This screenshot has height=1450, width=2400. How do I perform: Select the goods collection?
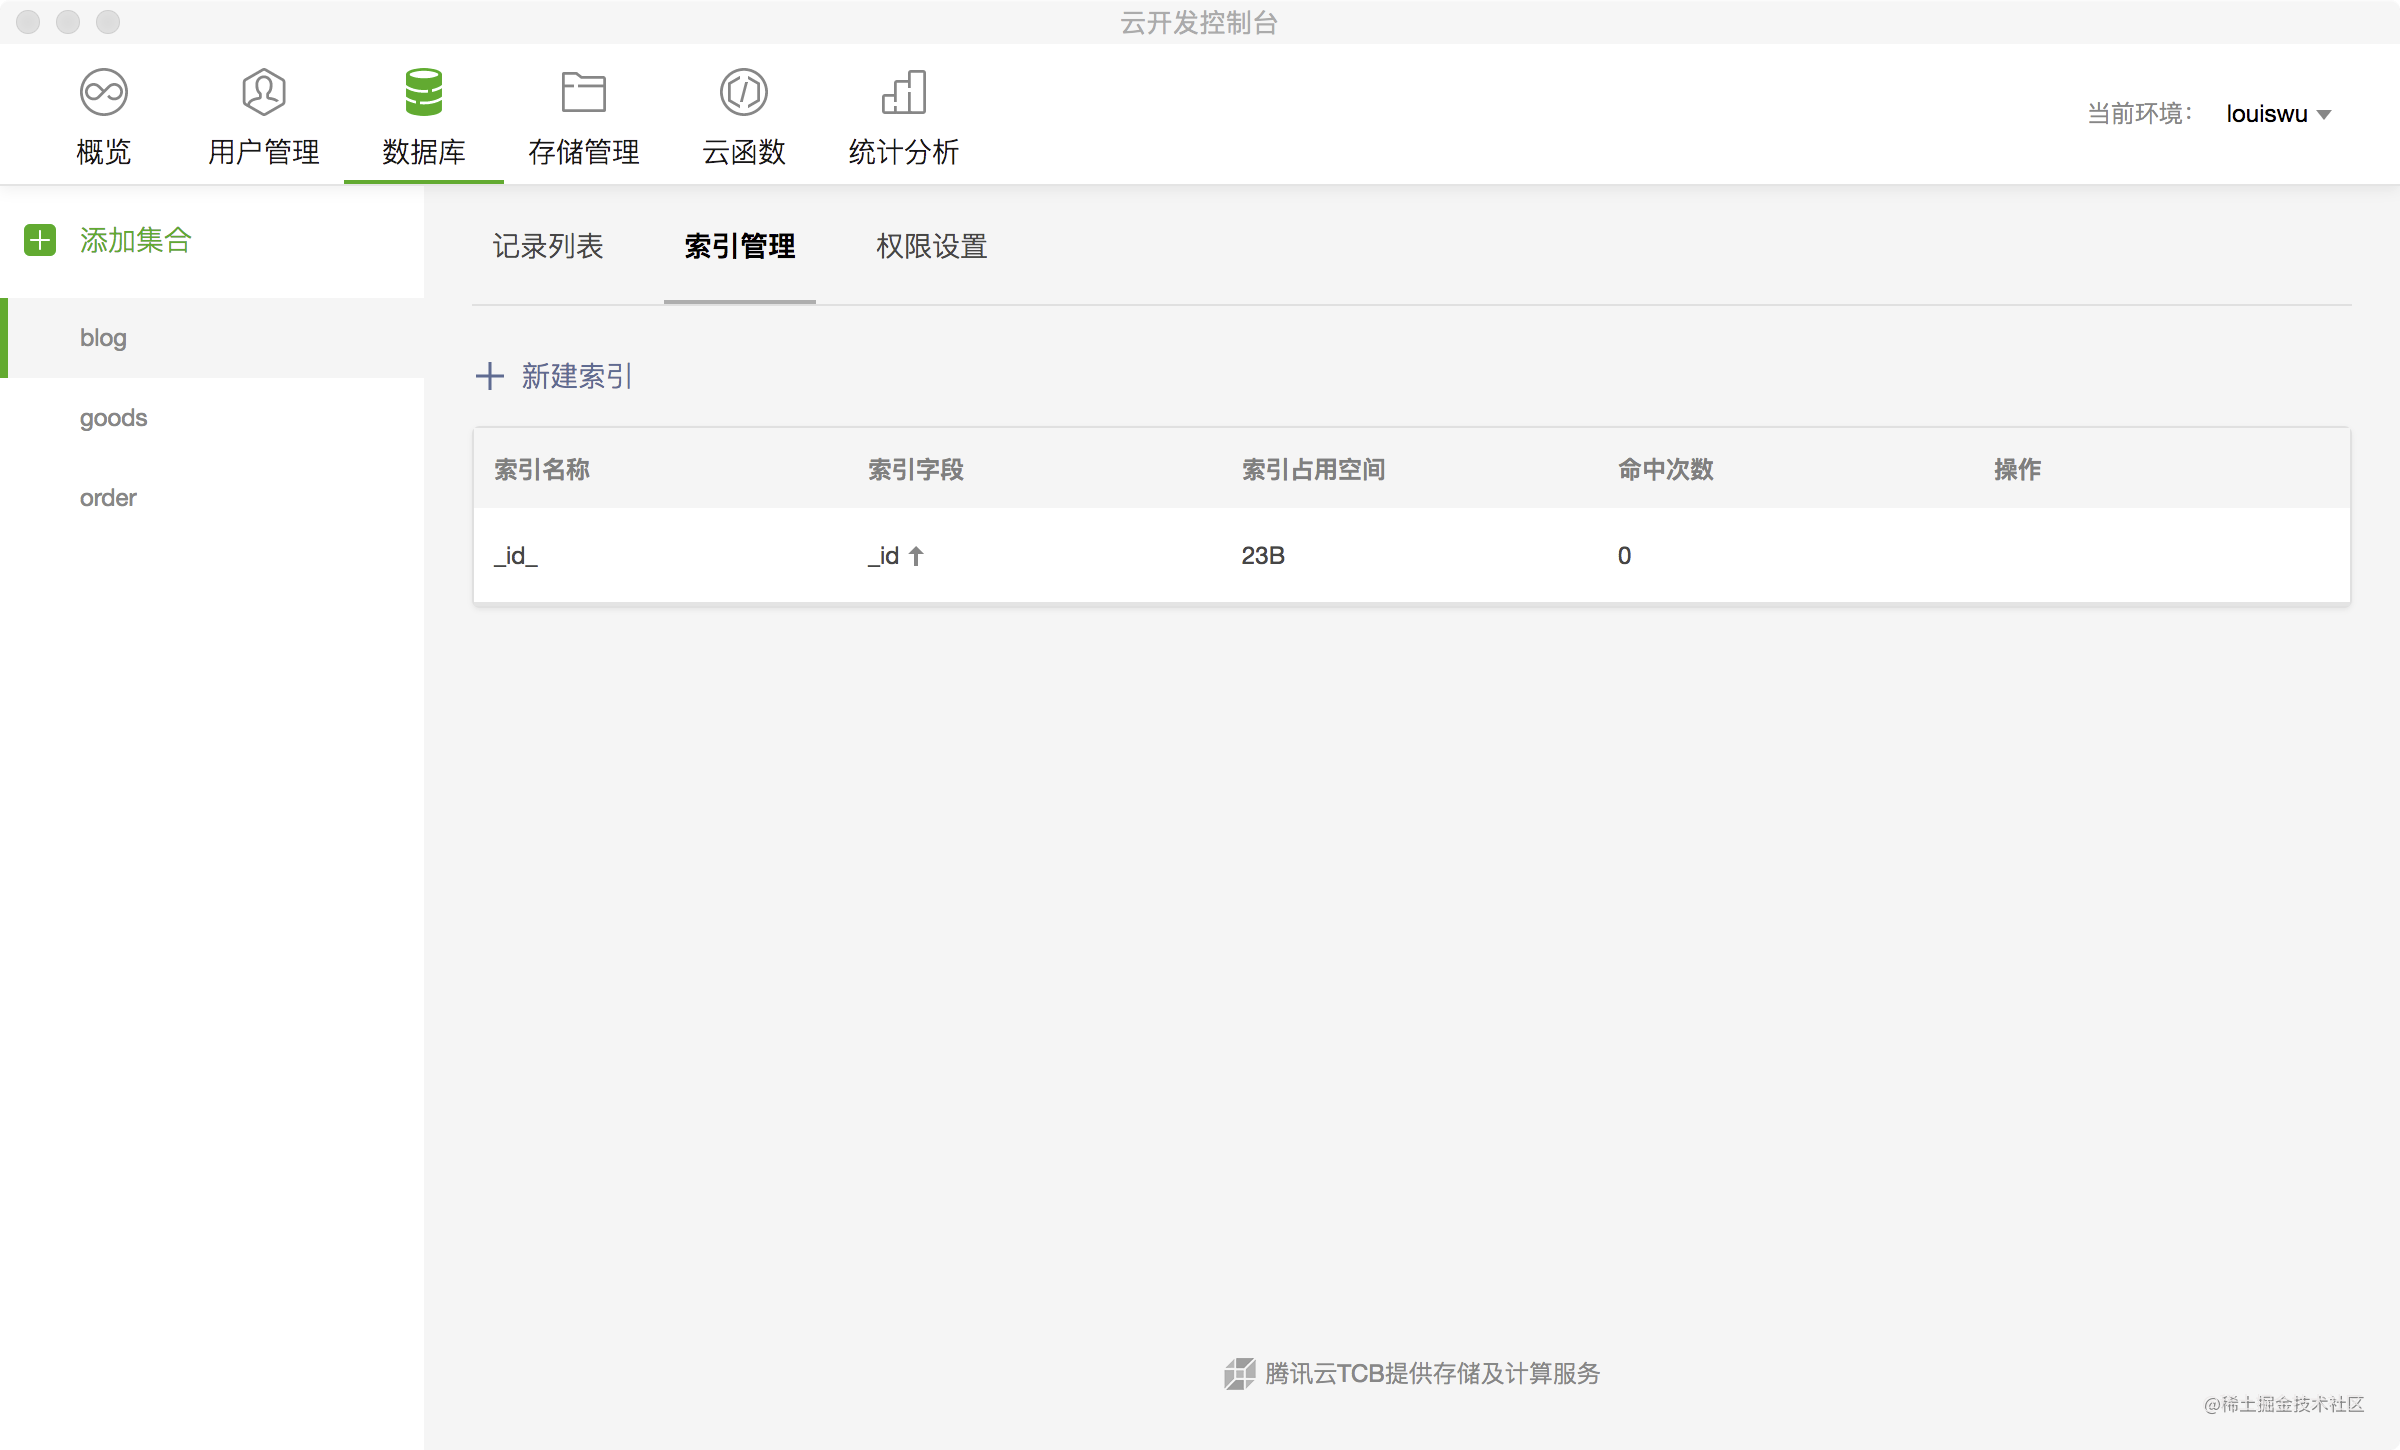pos(212,418)
